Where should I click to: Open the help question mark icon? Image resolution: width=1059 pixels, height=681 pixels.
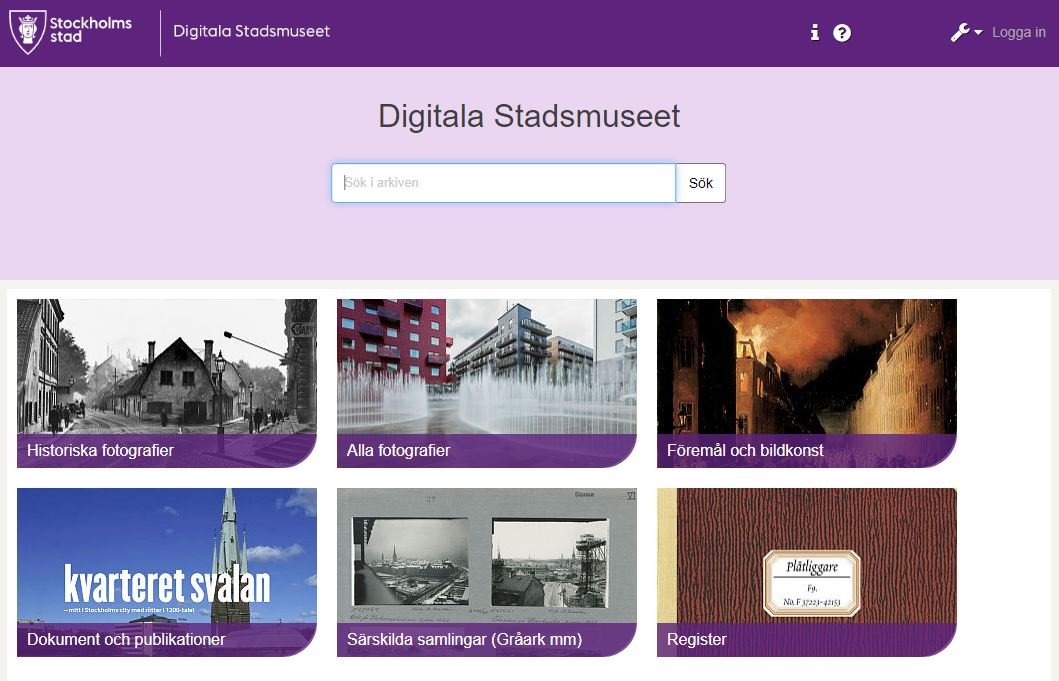click(842, 32)
